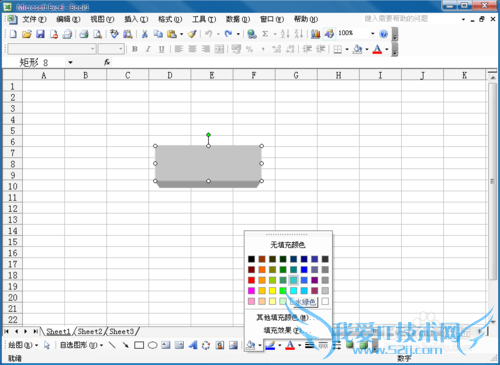Open the 编辑 (Edit) menu
The height and width of the screenshot is (365, 500).
pos(68,19)
